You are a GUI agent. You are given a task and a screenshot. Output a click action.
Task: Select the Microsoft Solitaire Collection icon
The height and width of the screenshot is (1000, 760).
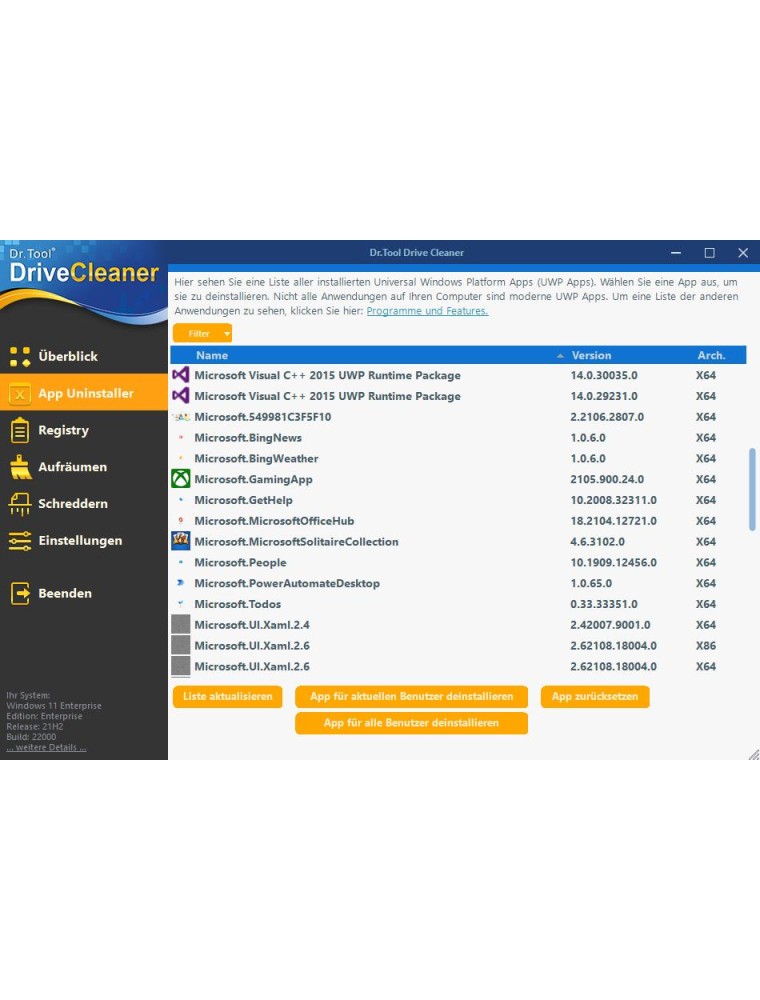click(x=181, y=541)
